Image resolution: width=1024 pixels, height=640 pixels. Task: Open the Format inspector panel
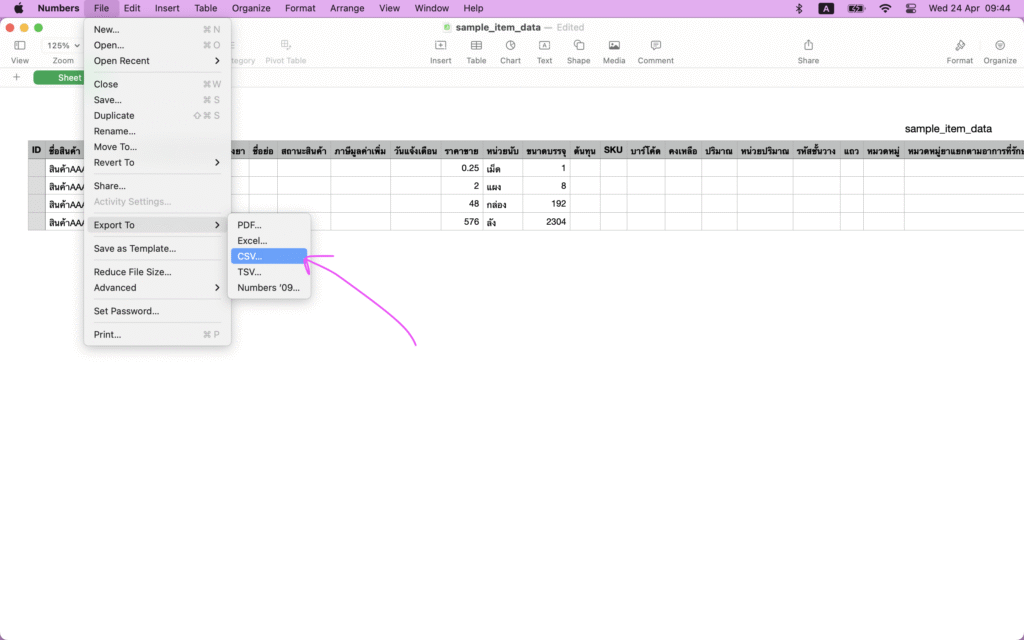click(959, 46)
